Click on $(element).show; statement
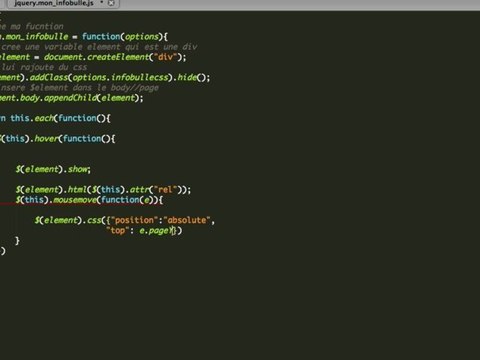 53,169
